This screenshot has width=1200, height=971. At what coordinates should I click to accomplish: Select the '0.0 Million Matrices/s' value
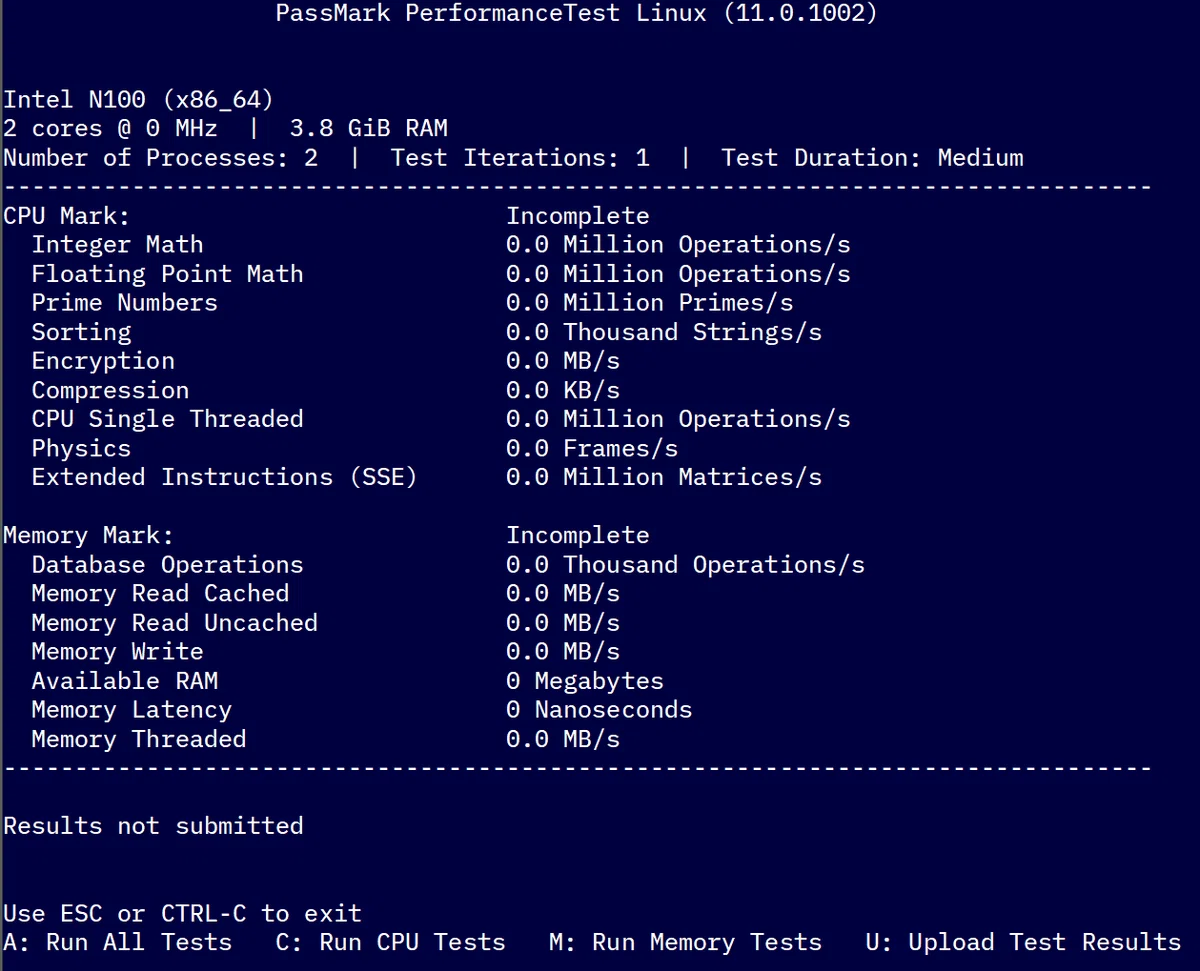(x=664, y=477)
